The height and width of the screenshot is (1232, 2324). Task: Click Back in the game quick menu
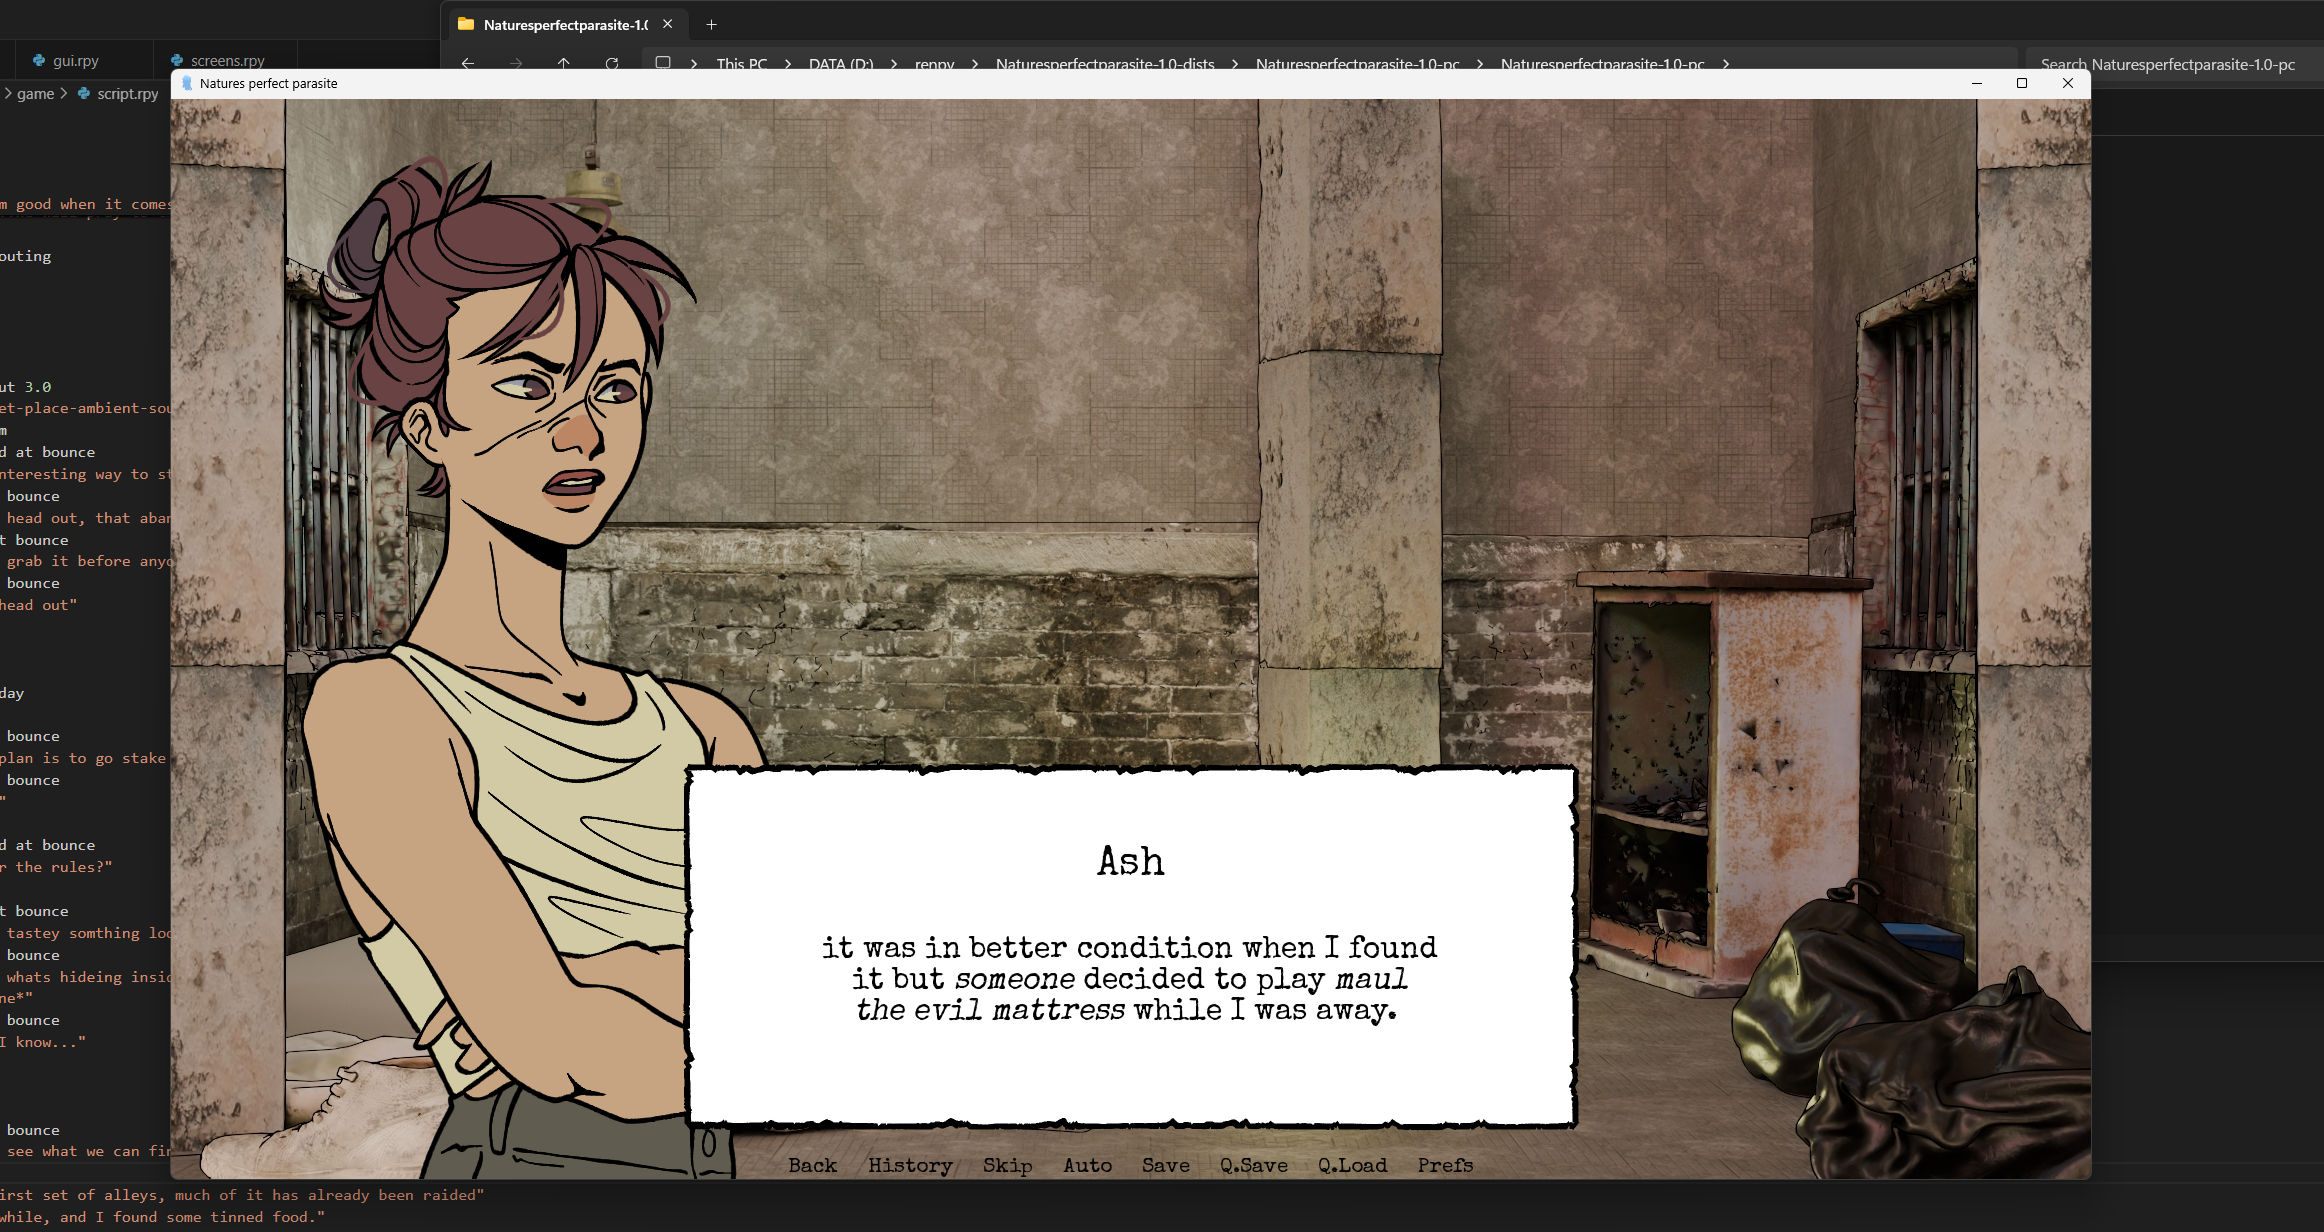tap(812, 1165)
